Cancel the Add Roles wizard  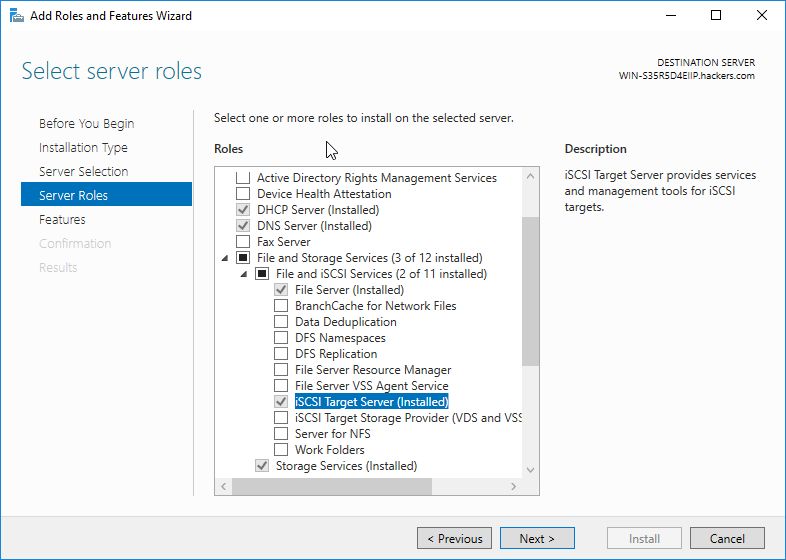click(727, 539)
